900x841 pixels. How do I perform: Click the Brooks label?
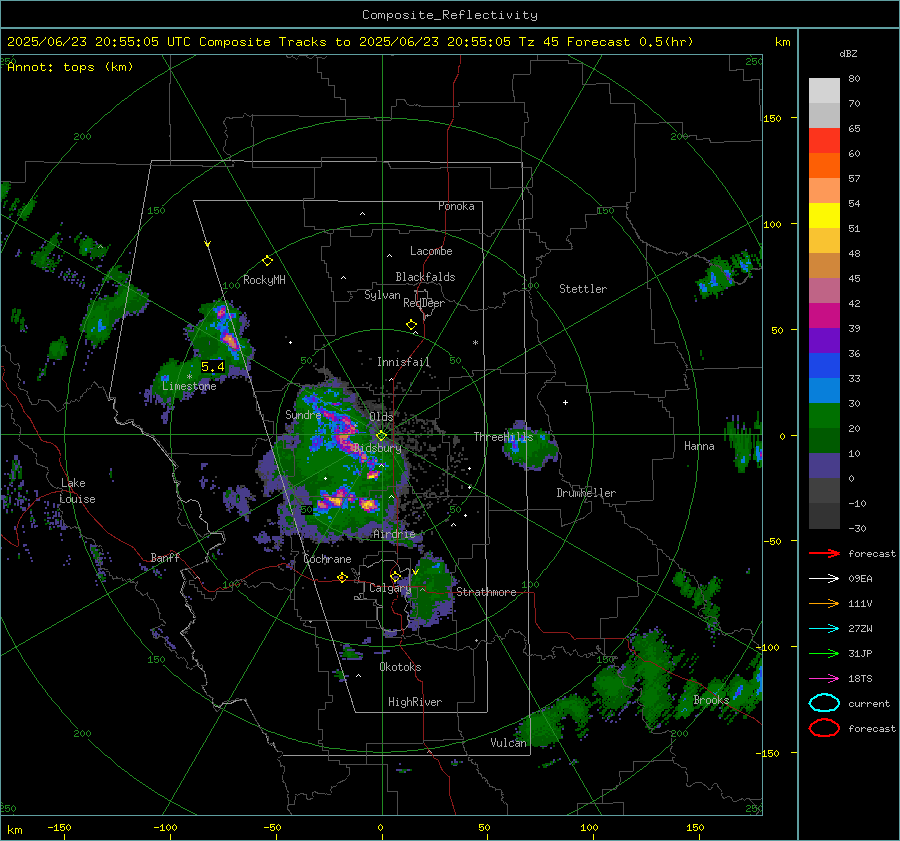click(x=711, y=700)
